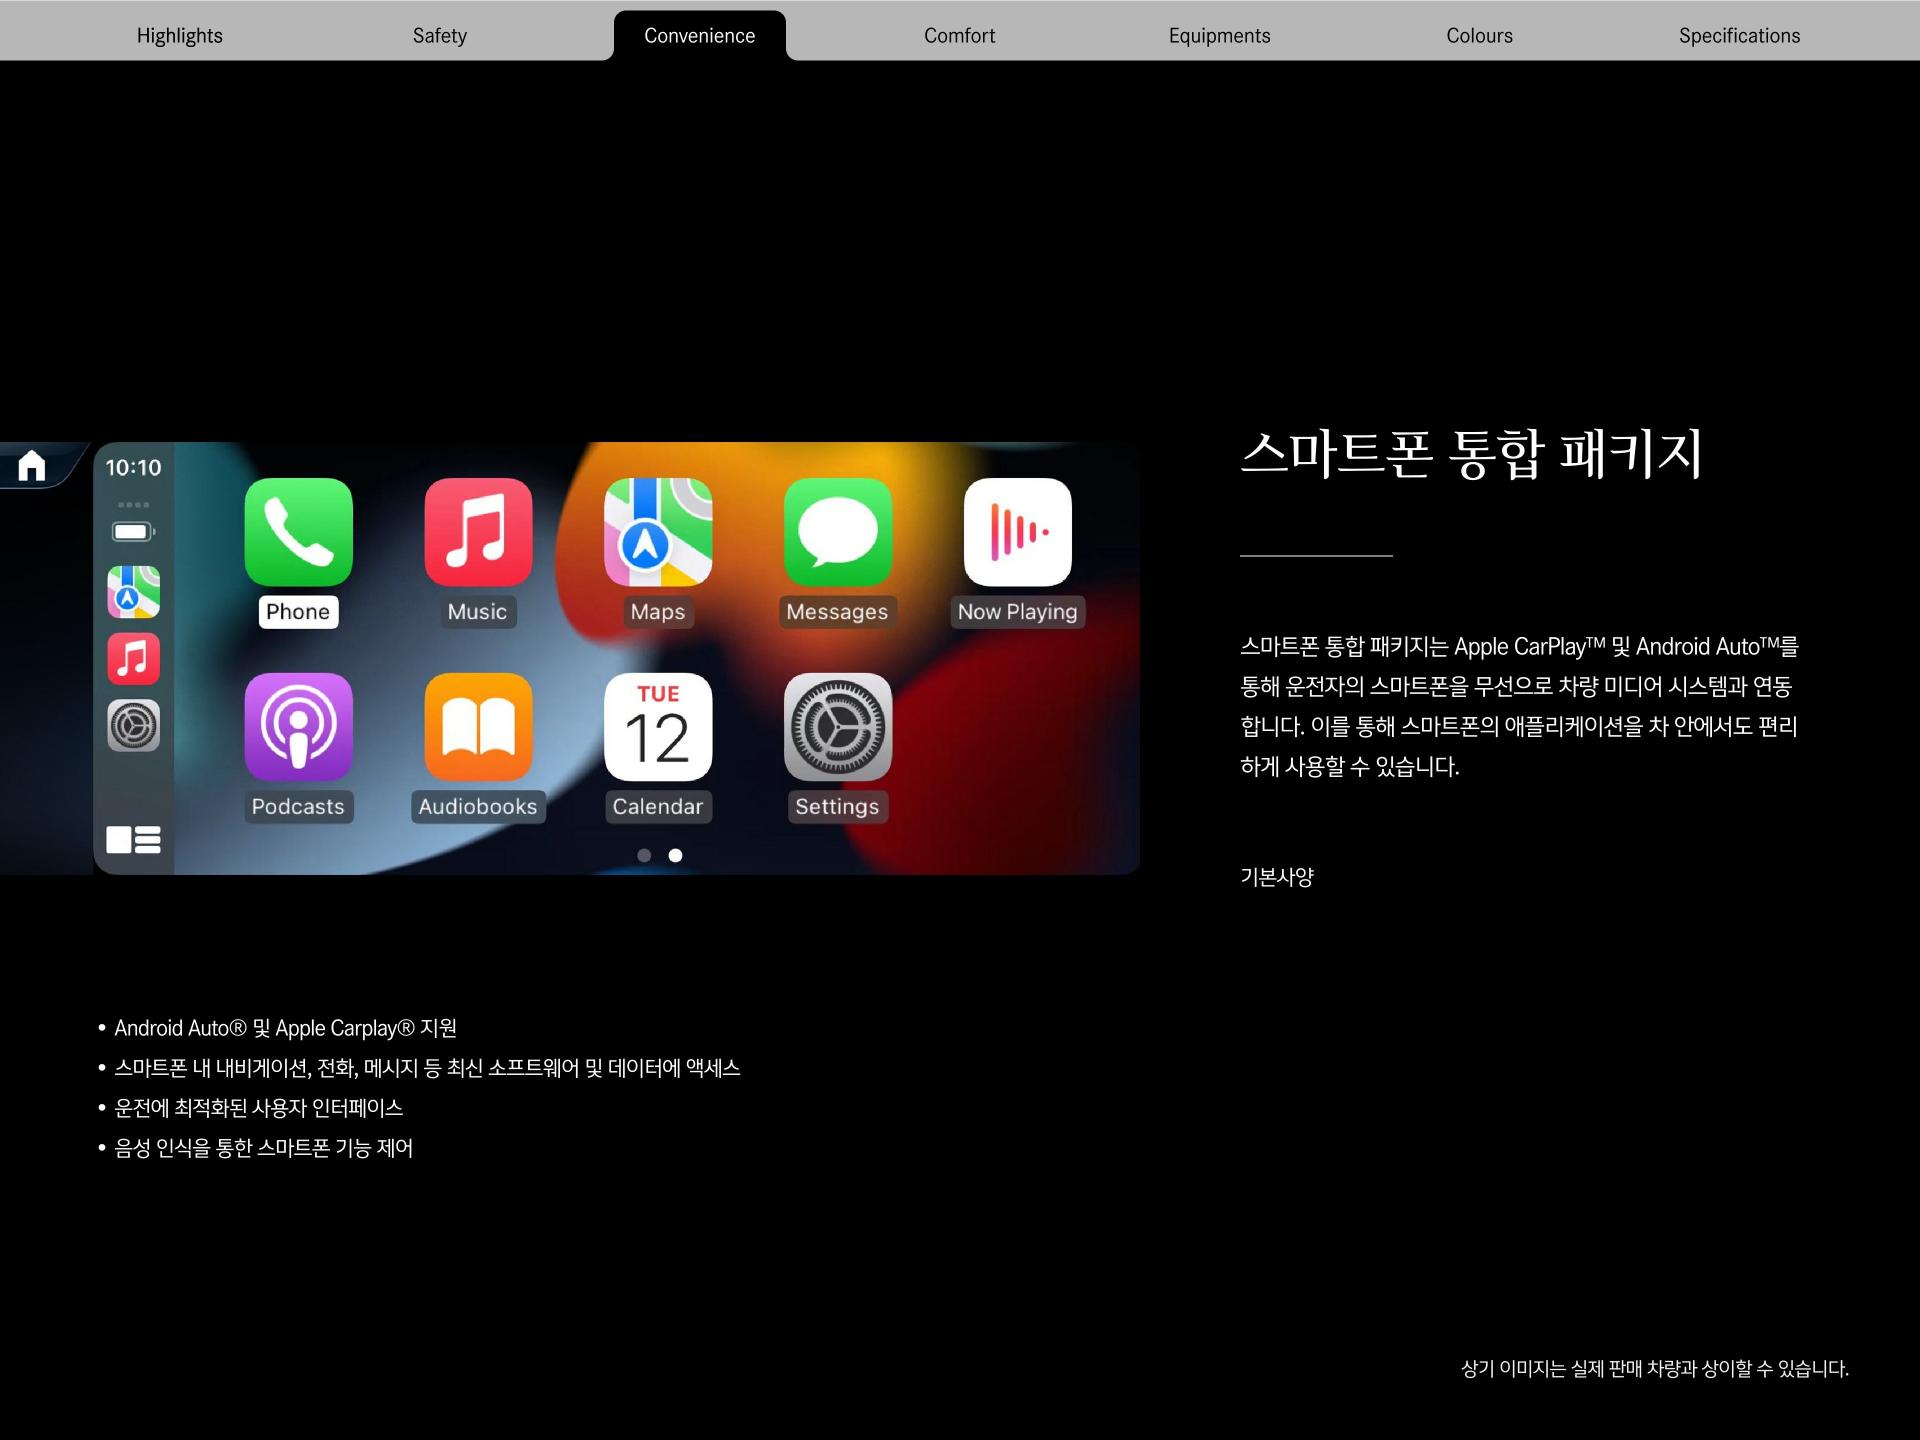Go to the first home screen page dot

[644, 855]
